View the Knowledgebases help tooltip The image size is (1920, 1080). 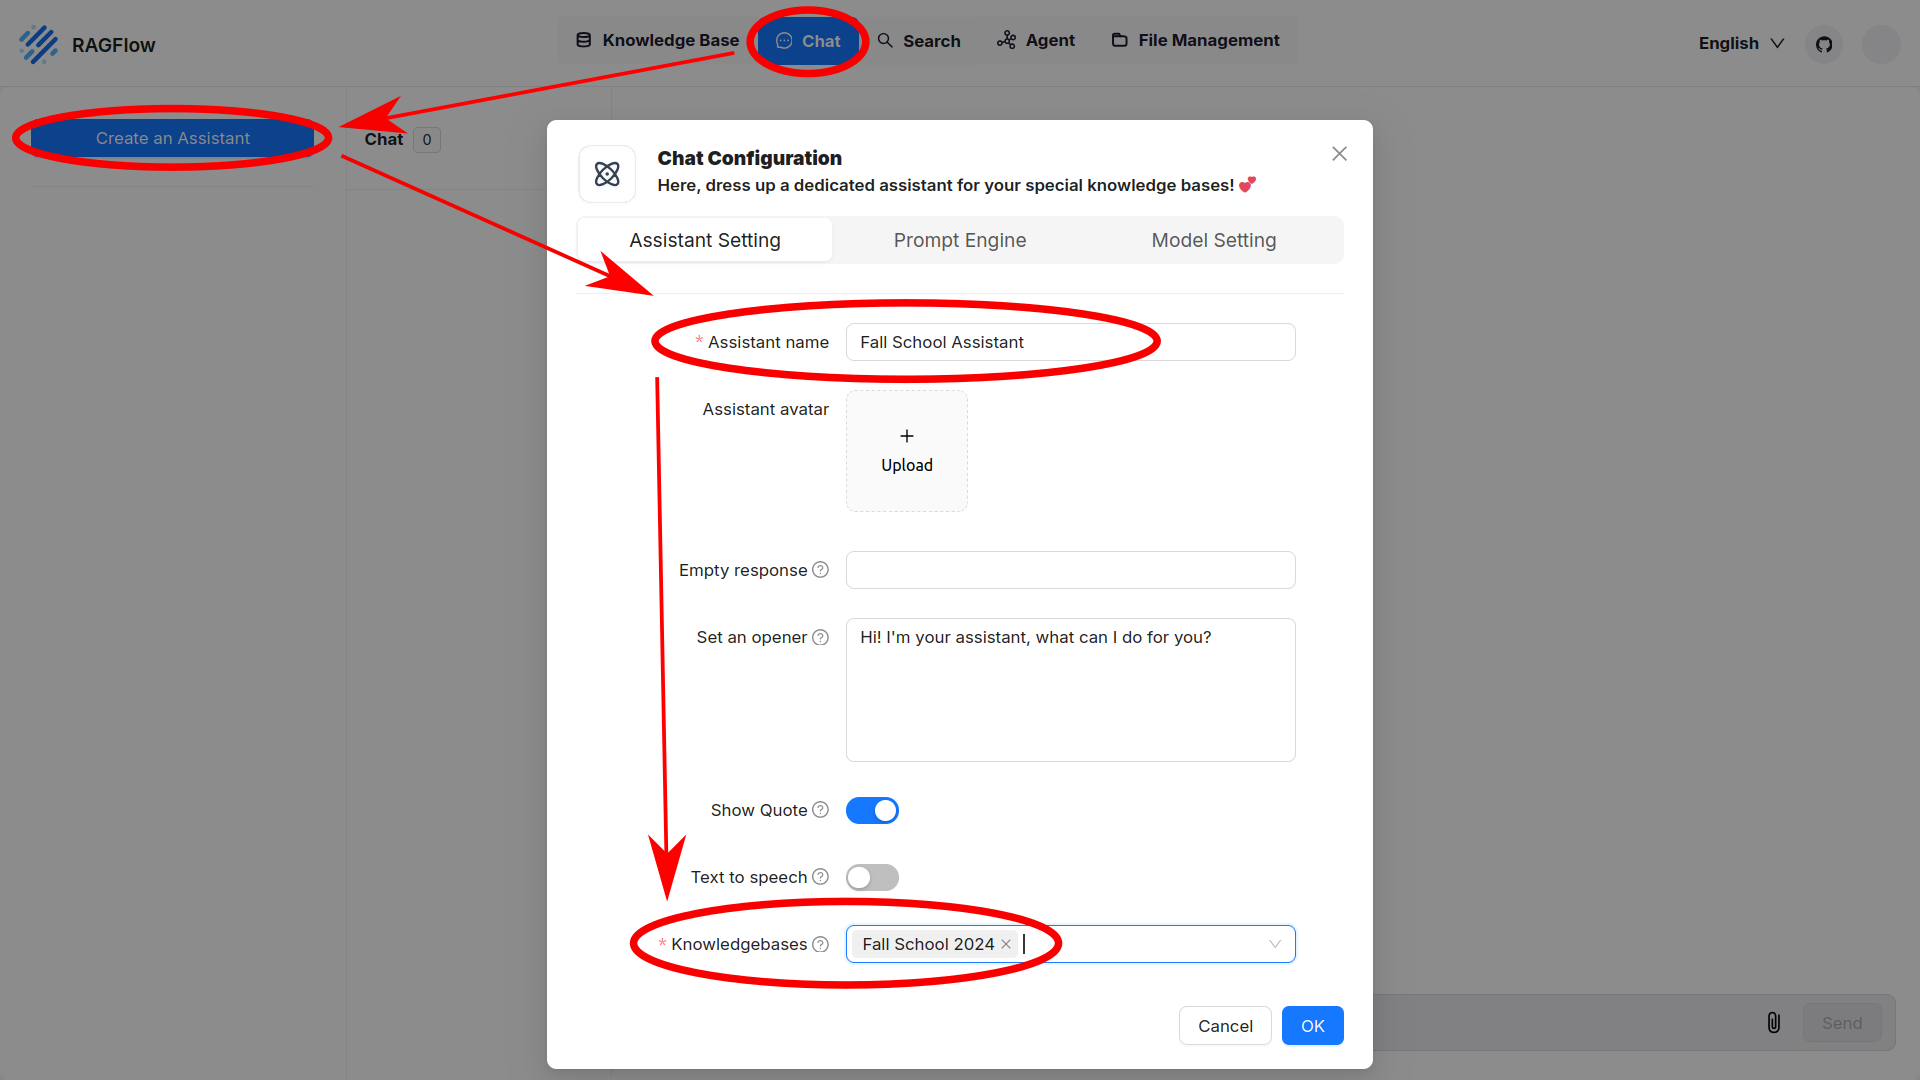pyautogui.click(x=820, y=944)
